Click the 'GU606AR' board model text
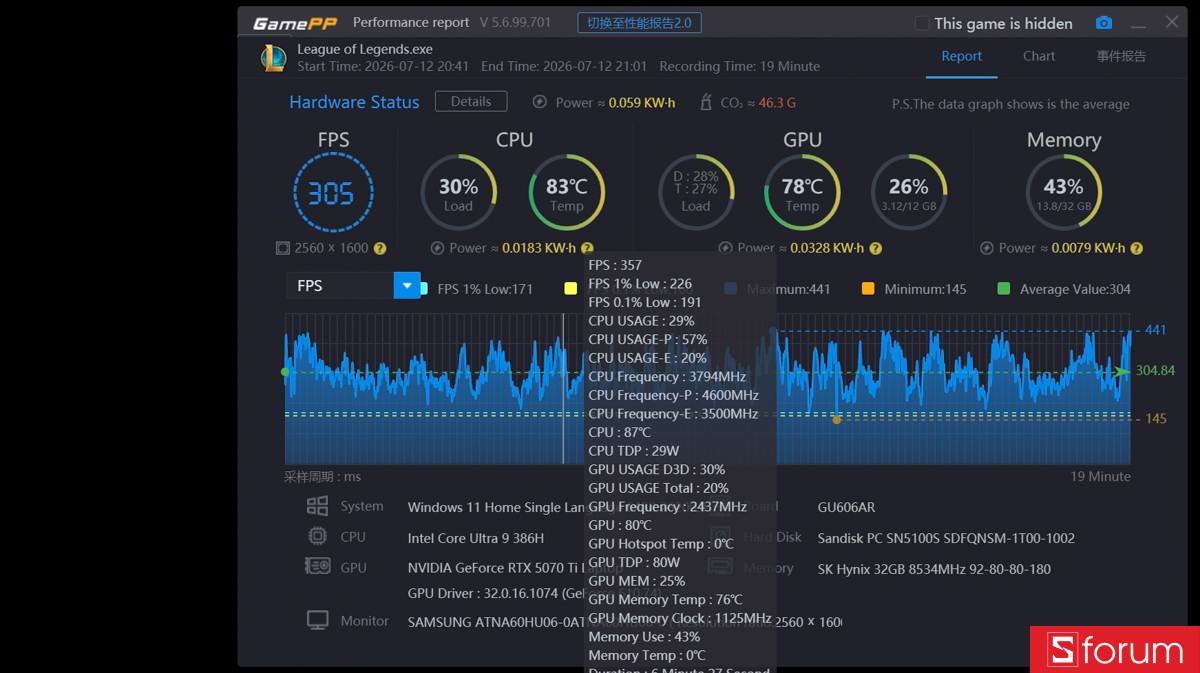The height and width of the screenshot is (673, 1200). [846, 507]
